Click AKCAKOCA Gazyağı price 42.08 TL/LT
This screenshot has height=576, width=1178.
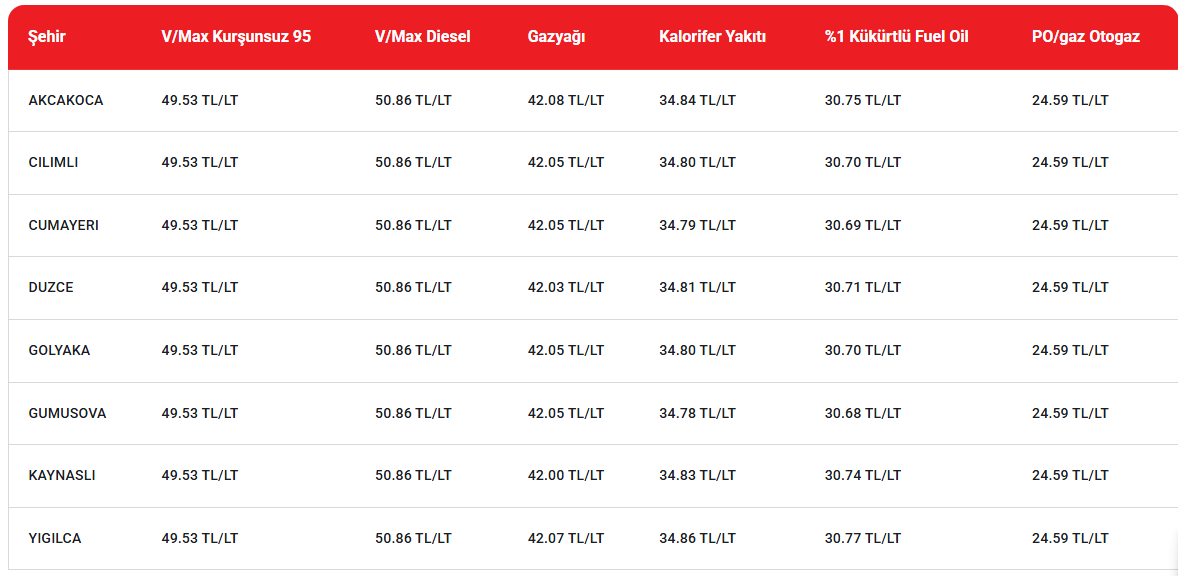(x=566, y=100)
